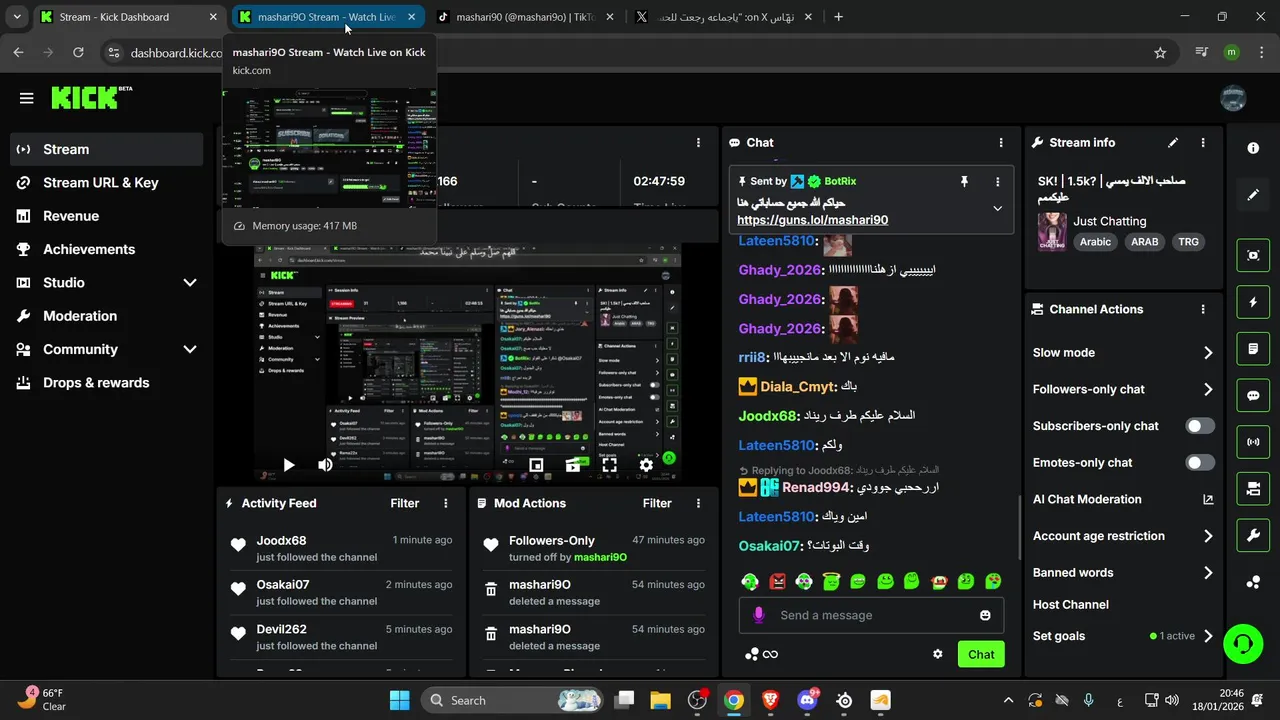Open Account age restriction chevron
The image size is (1280, 720).
tap(1208, 536)
